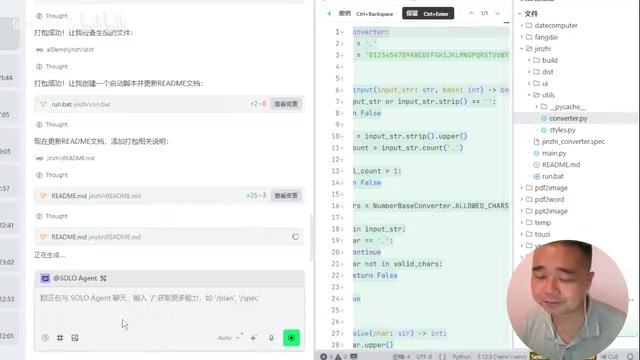Image resolution: width=640 pixels, height=360 pixels.
Task: Go to next change with down arrow
Action: pyautogui.click(x=498, y=13)
